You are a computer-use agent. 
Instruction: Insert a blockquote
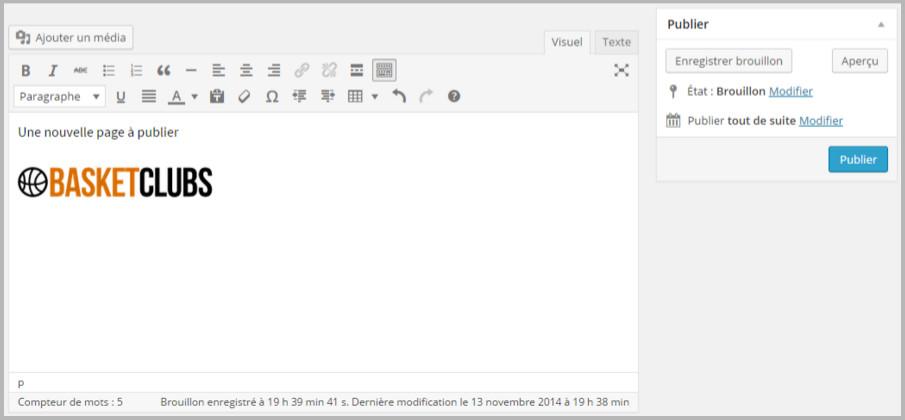click(x=164, y=70)
